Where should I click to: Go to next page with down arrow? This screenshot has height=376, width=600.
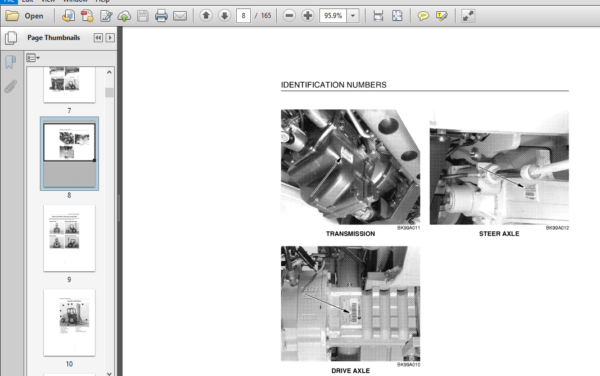[x=224, y=16]
